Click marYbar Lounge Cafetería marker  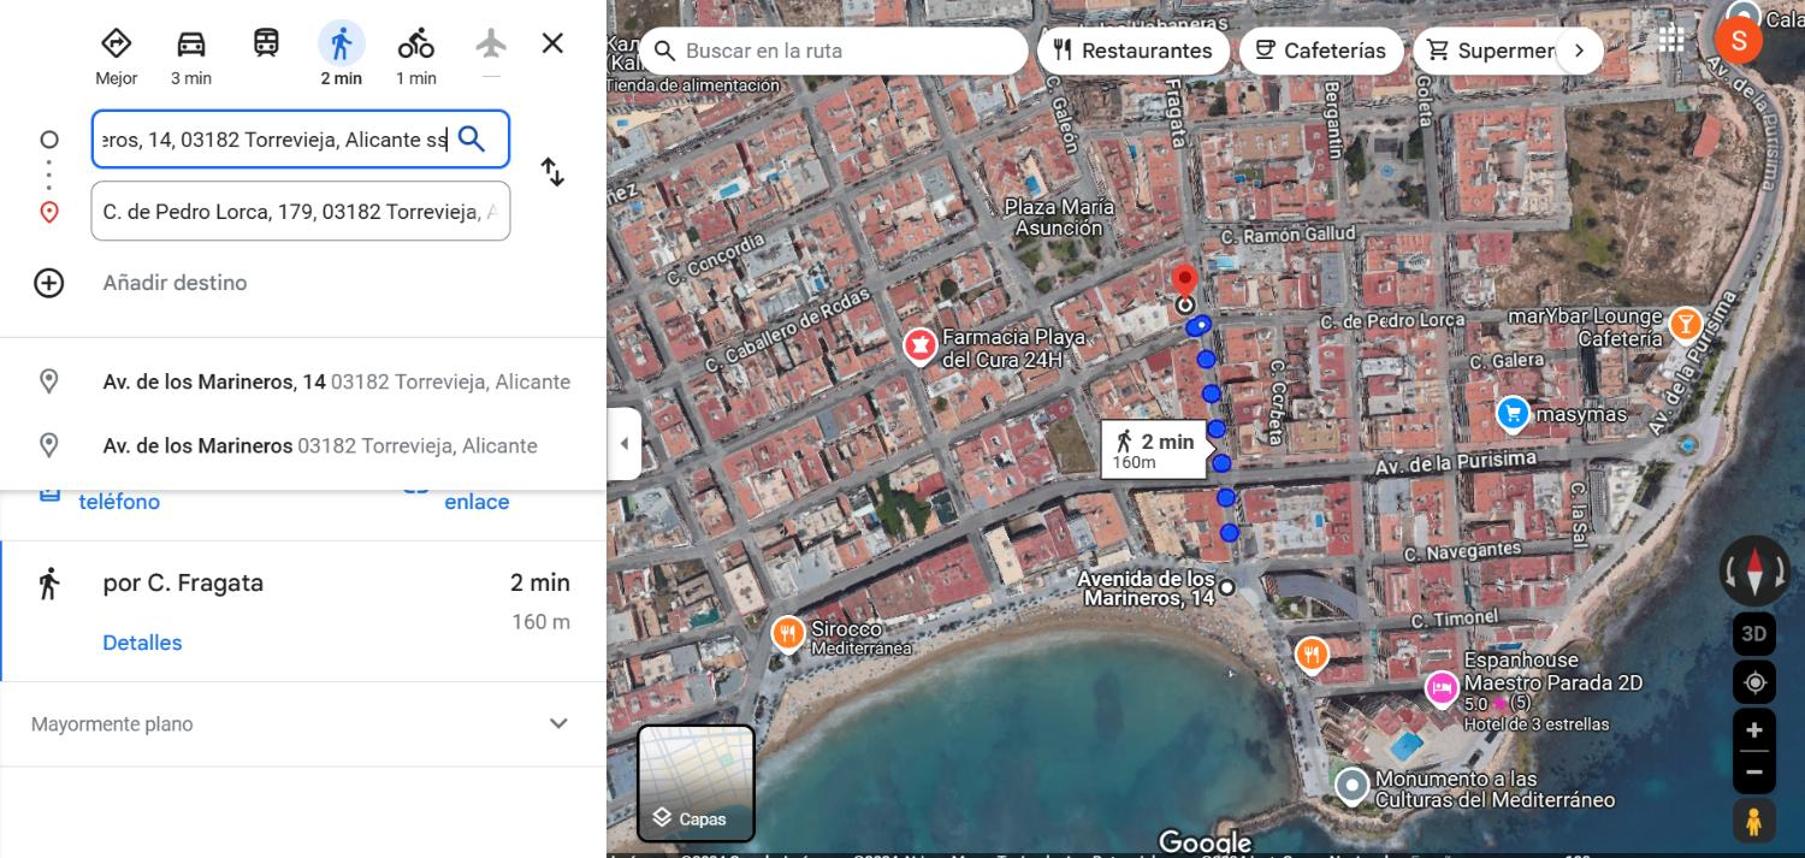pos(1686,324)
